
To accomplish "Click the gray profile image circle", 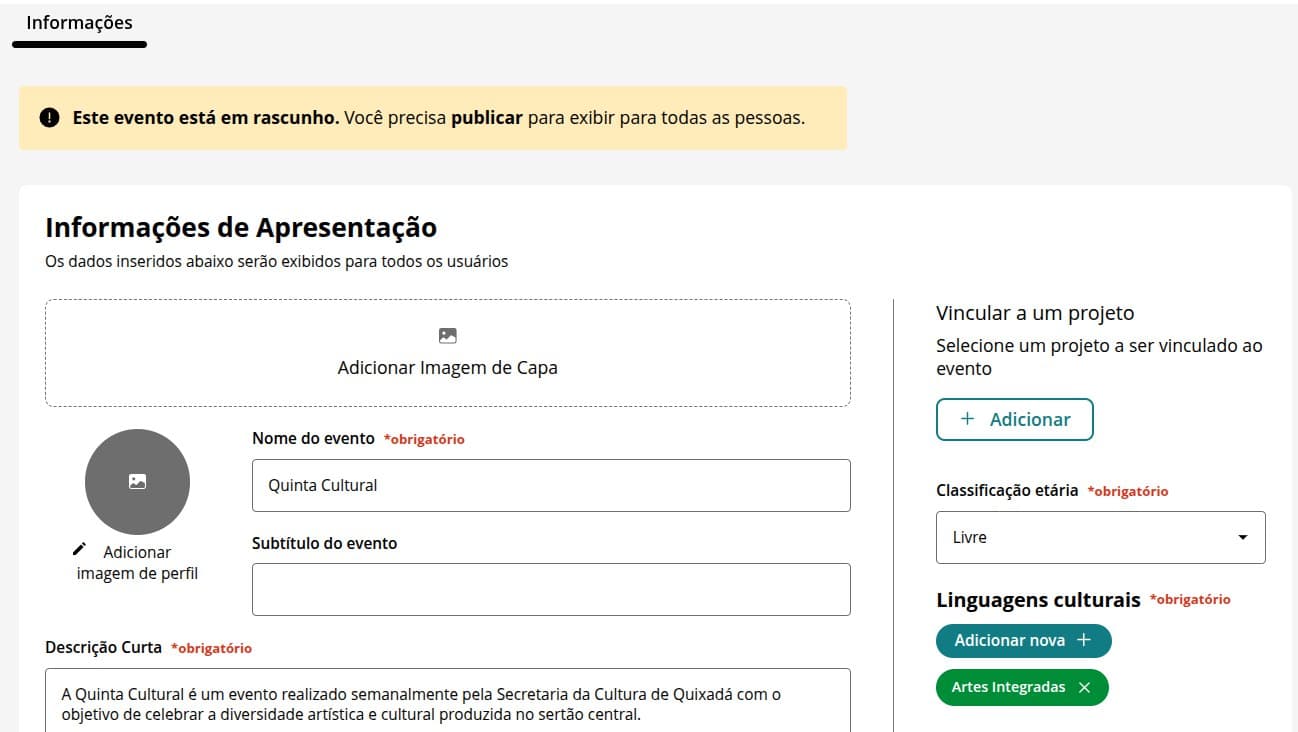I will [x=137, y=481].
